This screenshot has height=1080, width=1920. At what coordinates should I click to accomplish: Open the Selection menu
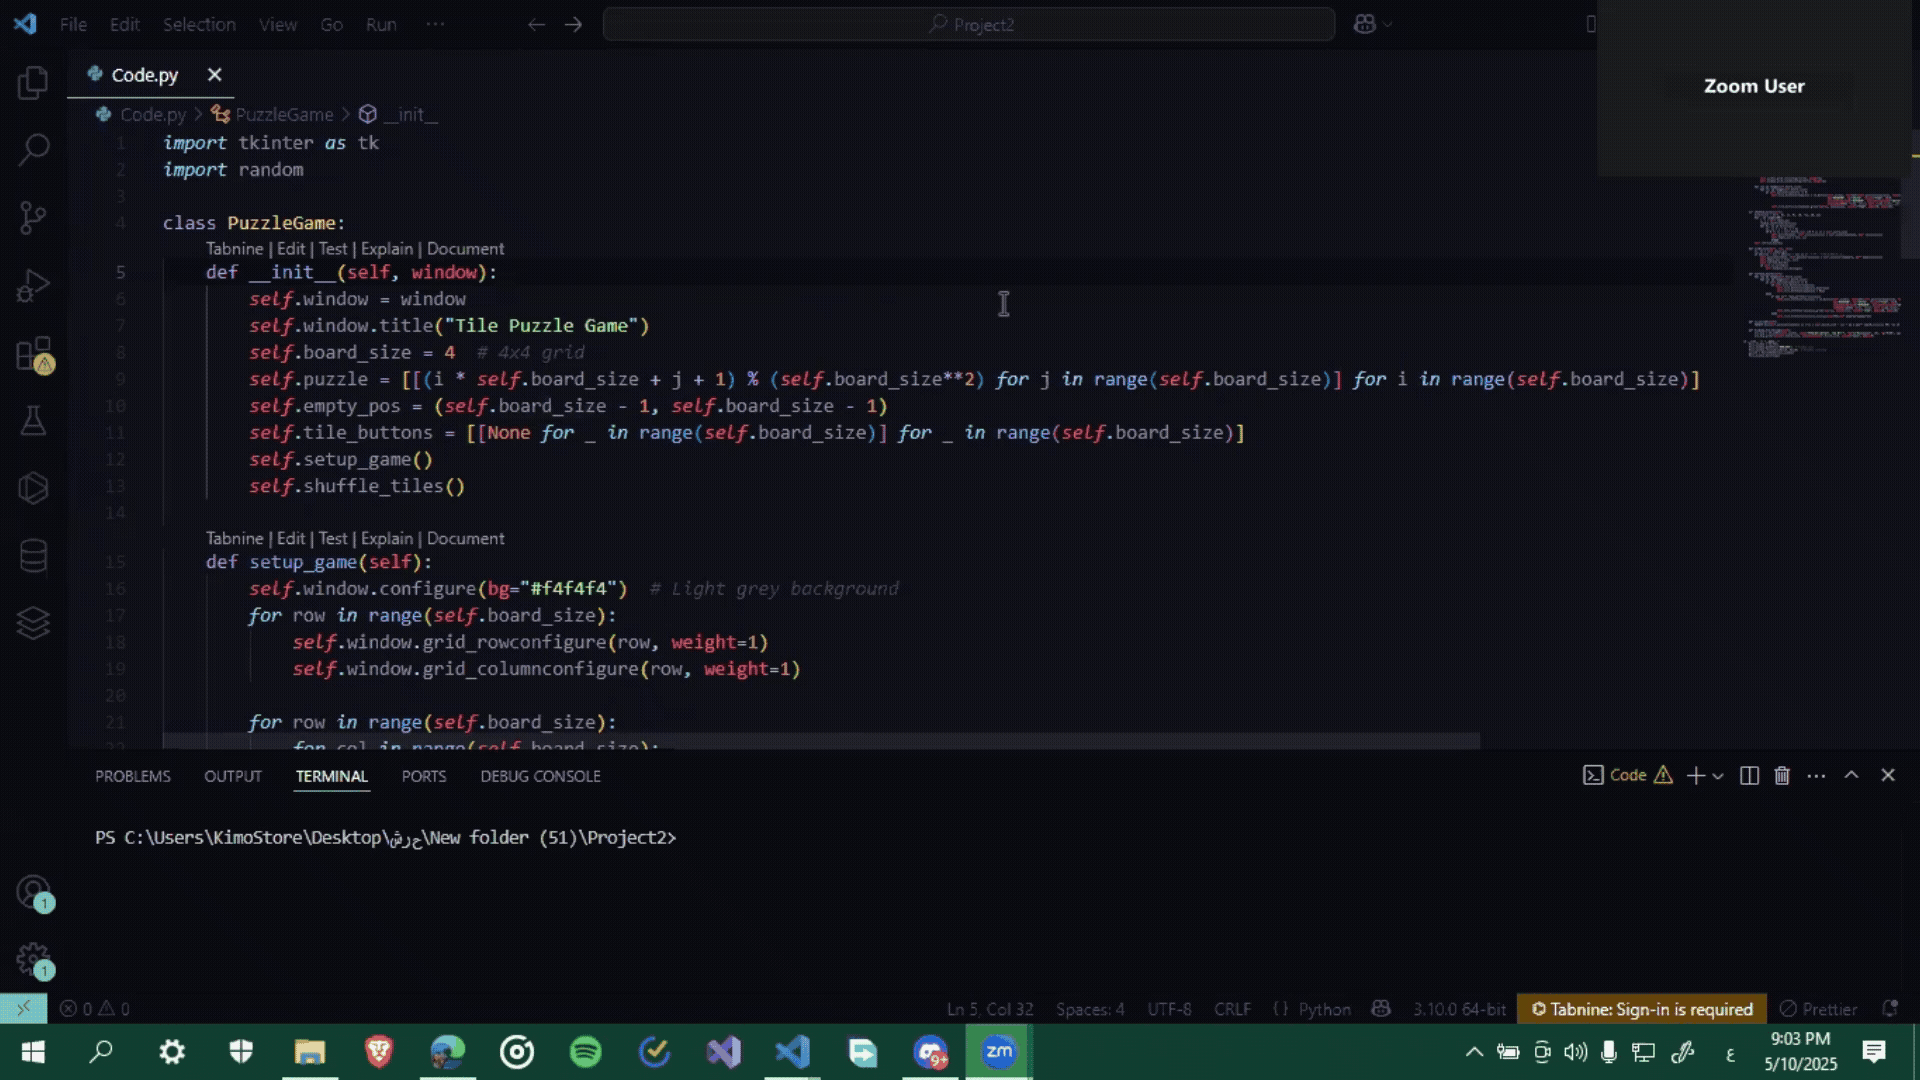(x=199, y=24)
